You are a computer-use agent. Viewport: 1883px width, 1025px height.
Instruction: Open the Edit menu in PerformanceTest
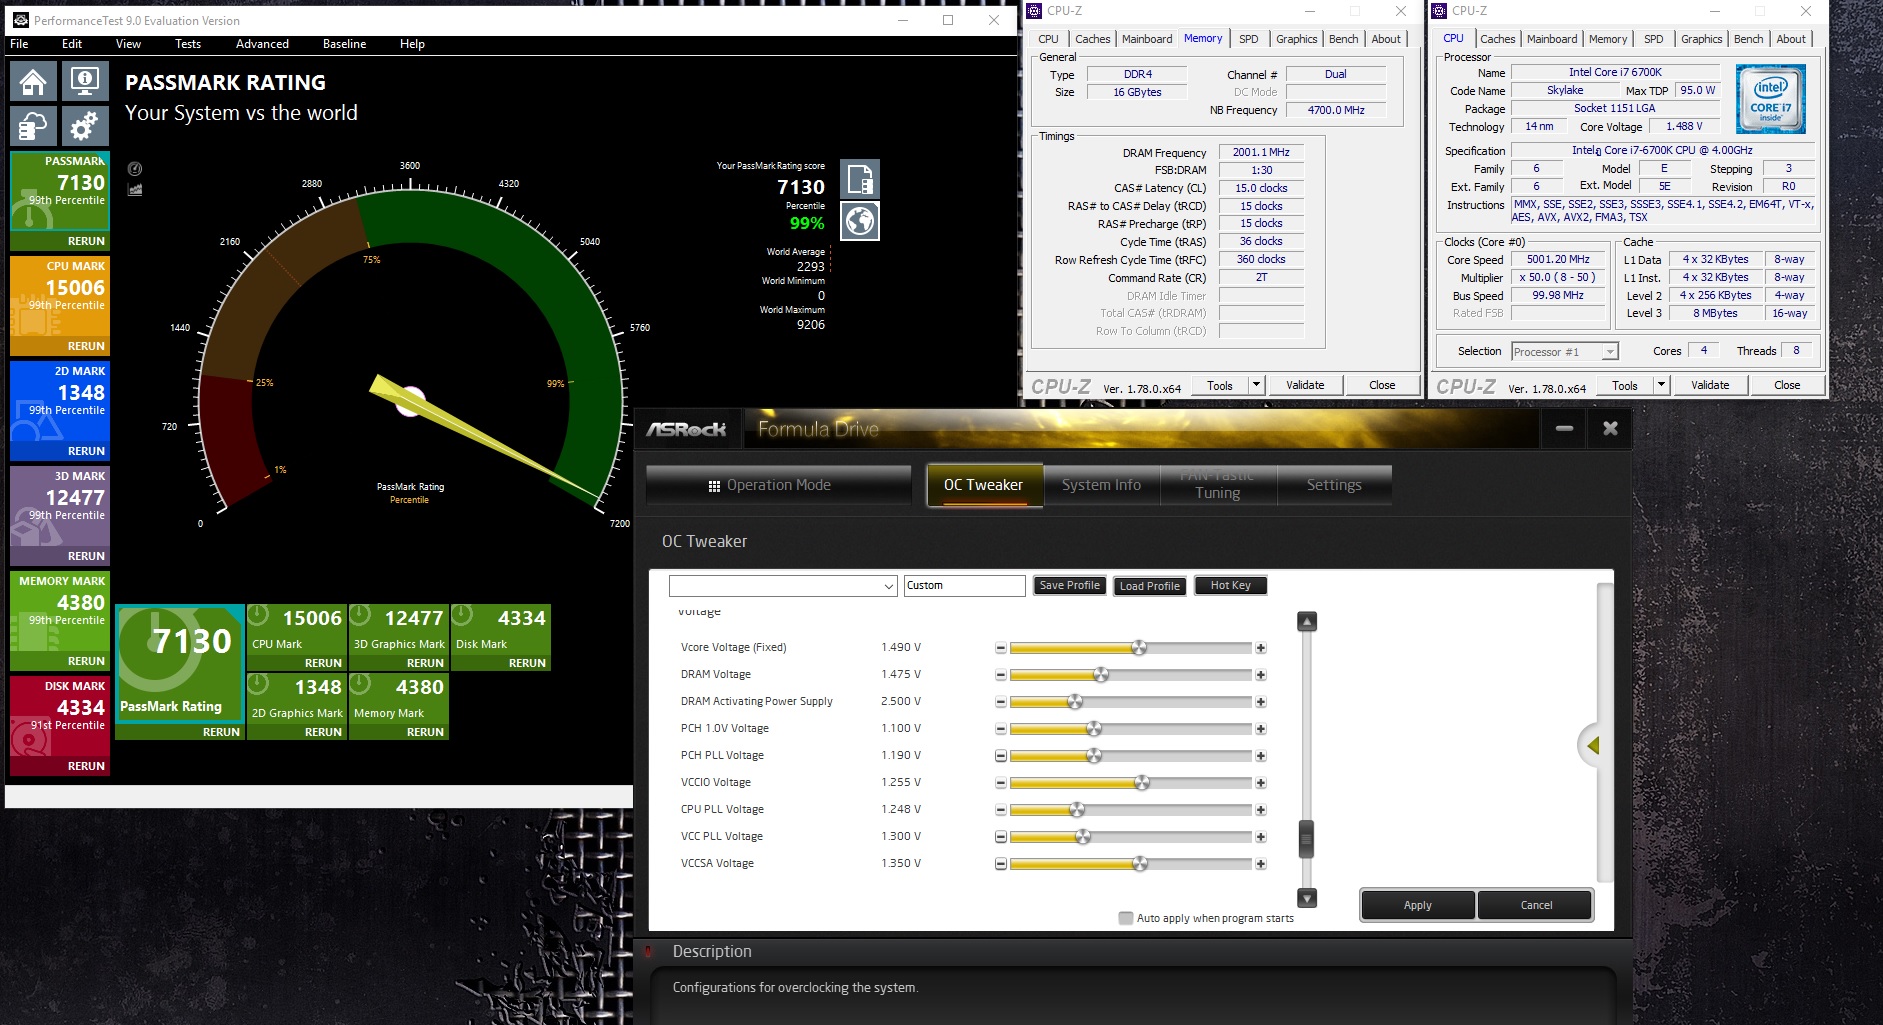pos(72,44)
